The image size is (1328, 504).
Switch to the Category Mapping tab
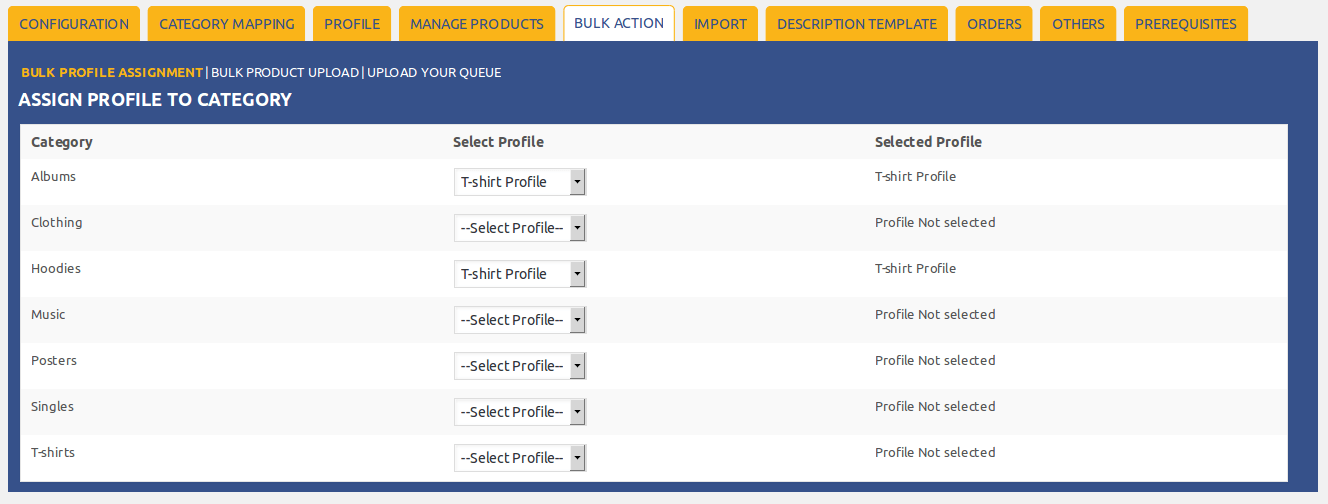(226, 24)
